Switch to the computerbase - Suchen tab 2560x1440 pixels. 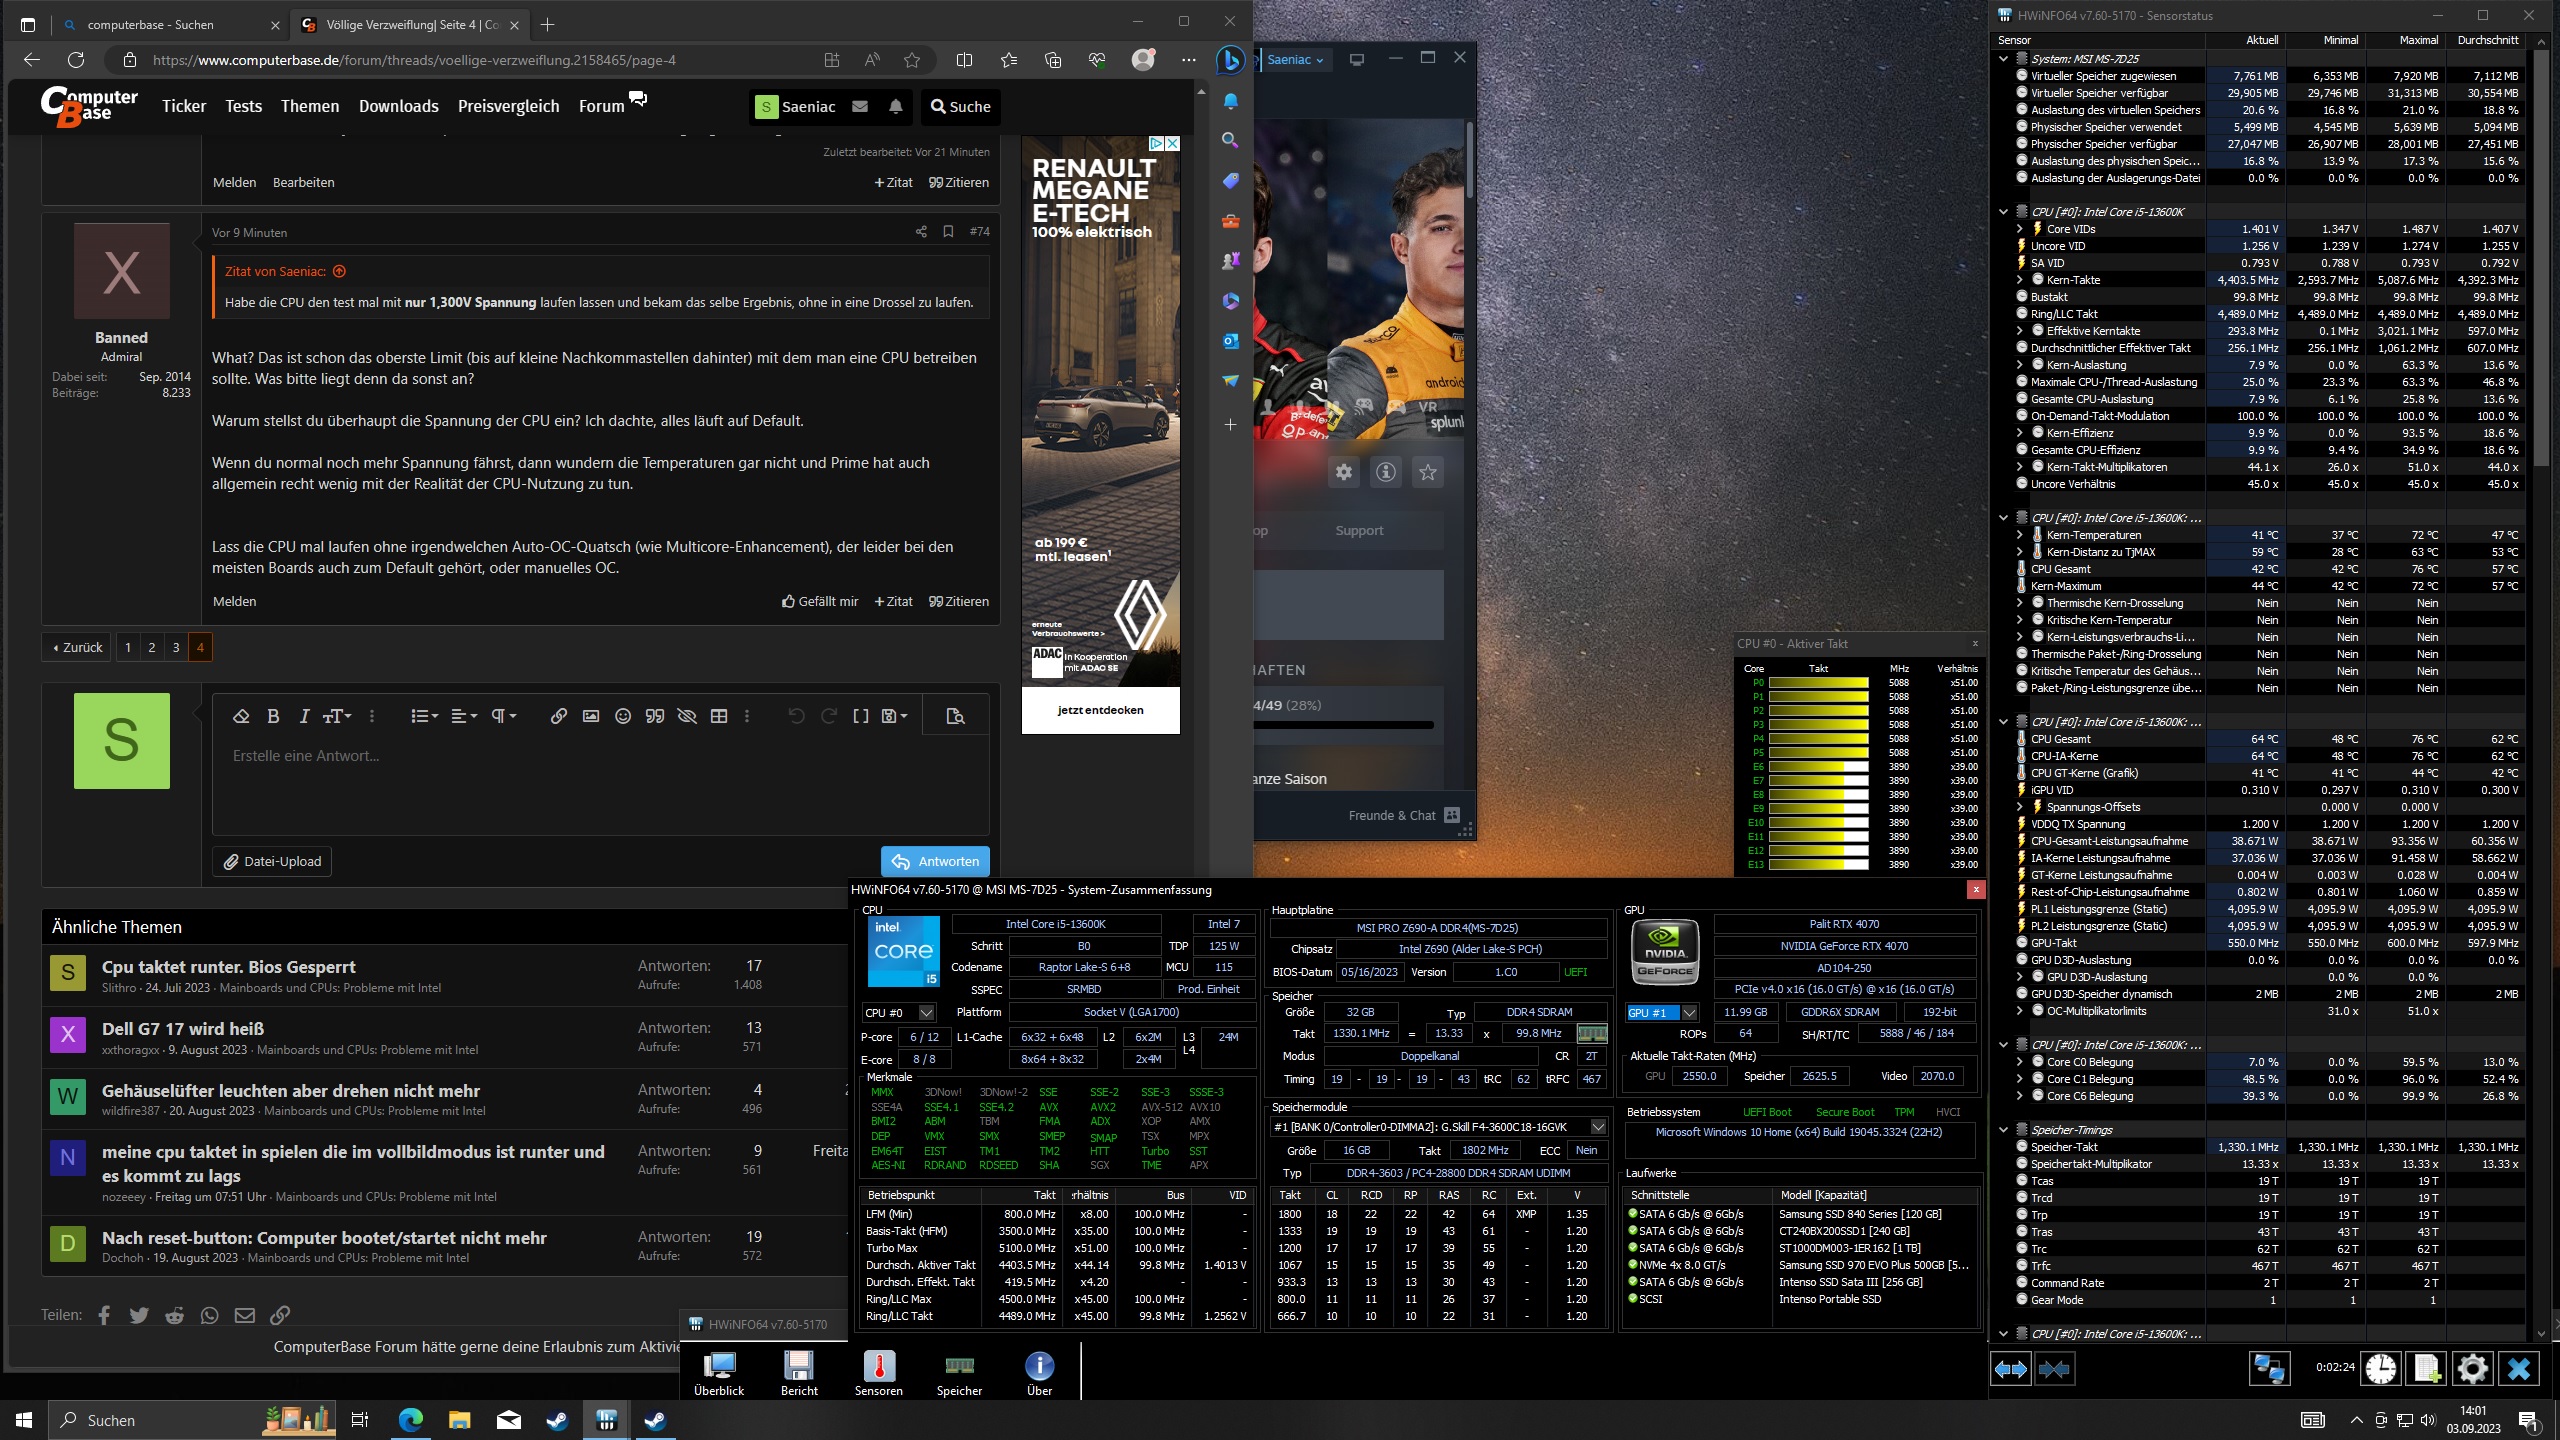150,24
